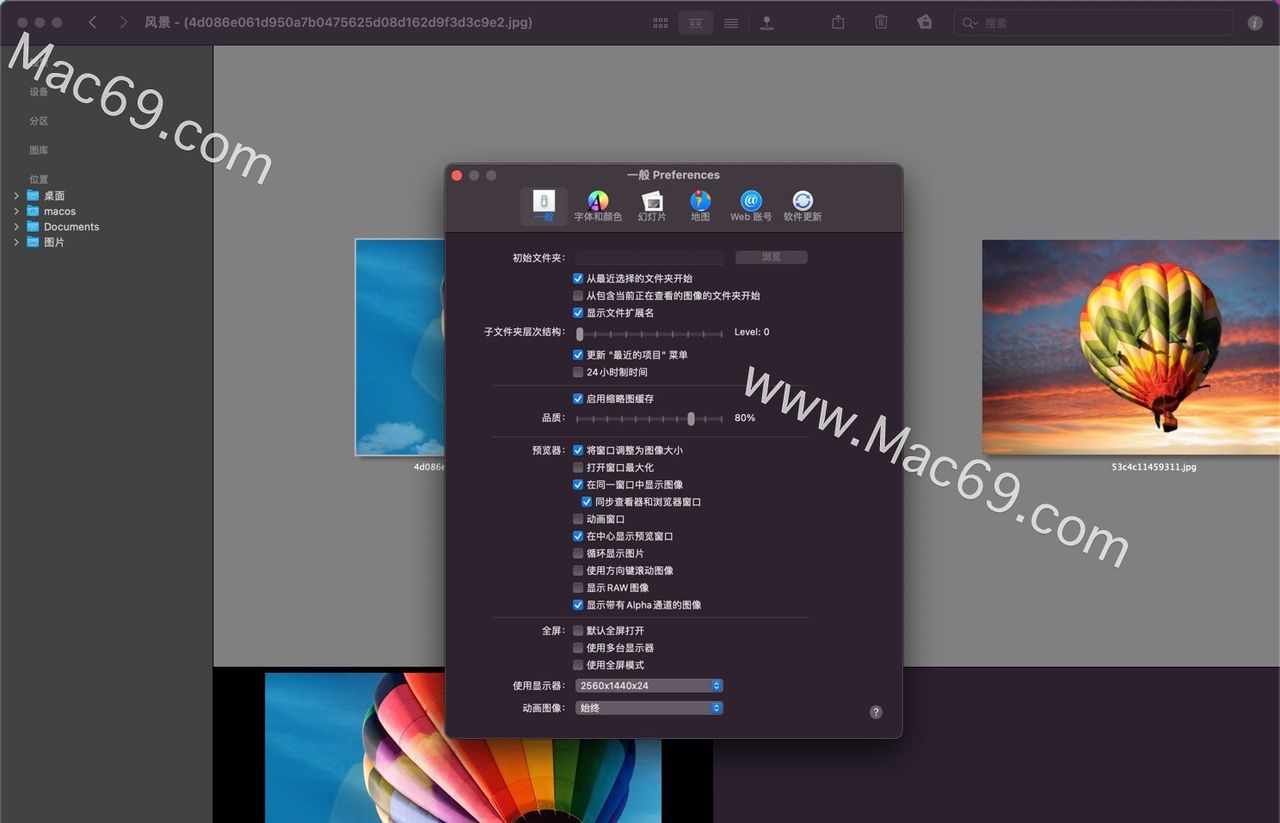This screenshot has height=823, width=1280.
Task: Open search options via the magnifier icon
Action: pyautogui.click(x=969, y=22)
